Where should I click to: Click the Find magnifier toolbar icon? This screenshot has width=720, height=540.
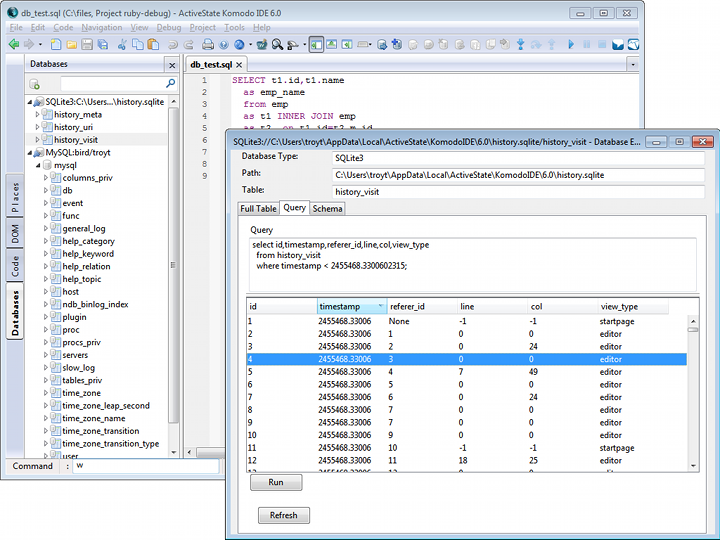[x=275, y=45]
